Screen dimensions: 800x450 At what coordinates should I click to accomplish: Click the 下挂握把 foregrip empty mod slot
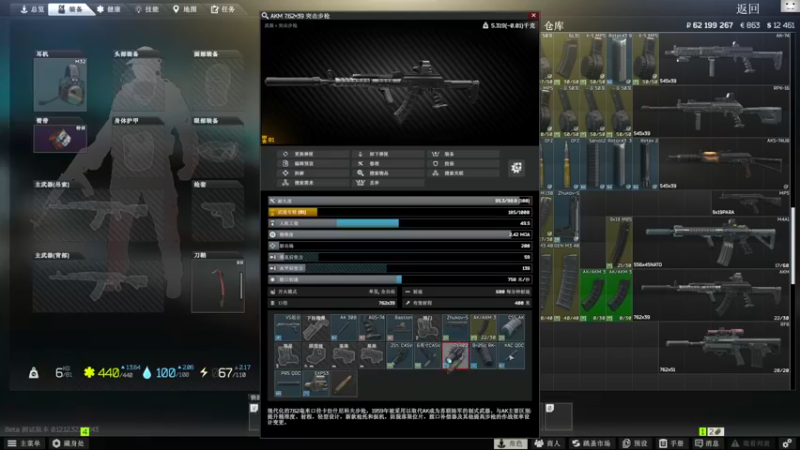(x=316, y=328)
